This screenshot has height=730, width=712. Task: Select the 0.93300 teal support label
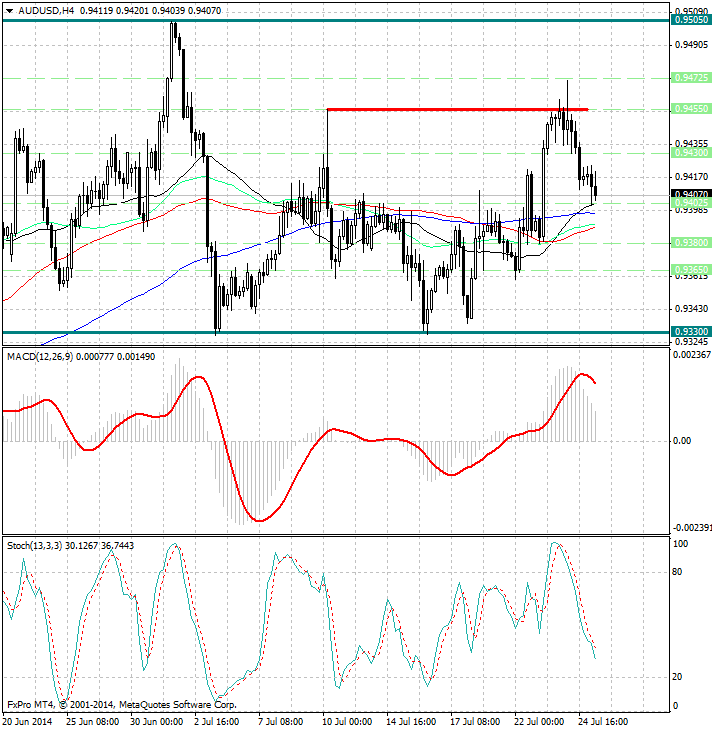pyautogui.click(x=692, y=331)
